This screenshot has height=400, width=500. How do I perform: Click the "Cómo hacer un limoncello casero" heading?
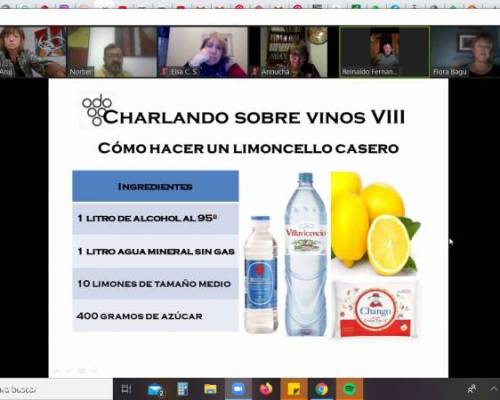[248, 148]
